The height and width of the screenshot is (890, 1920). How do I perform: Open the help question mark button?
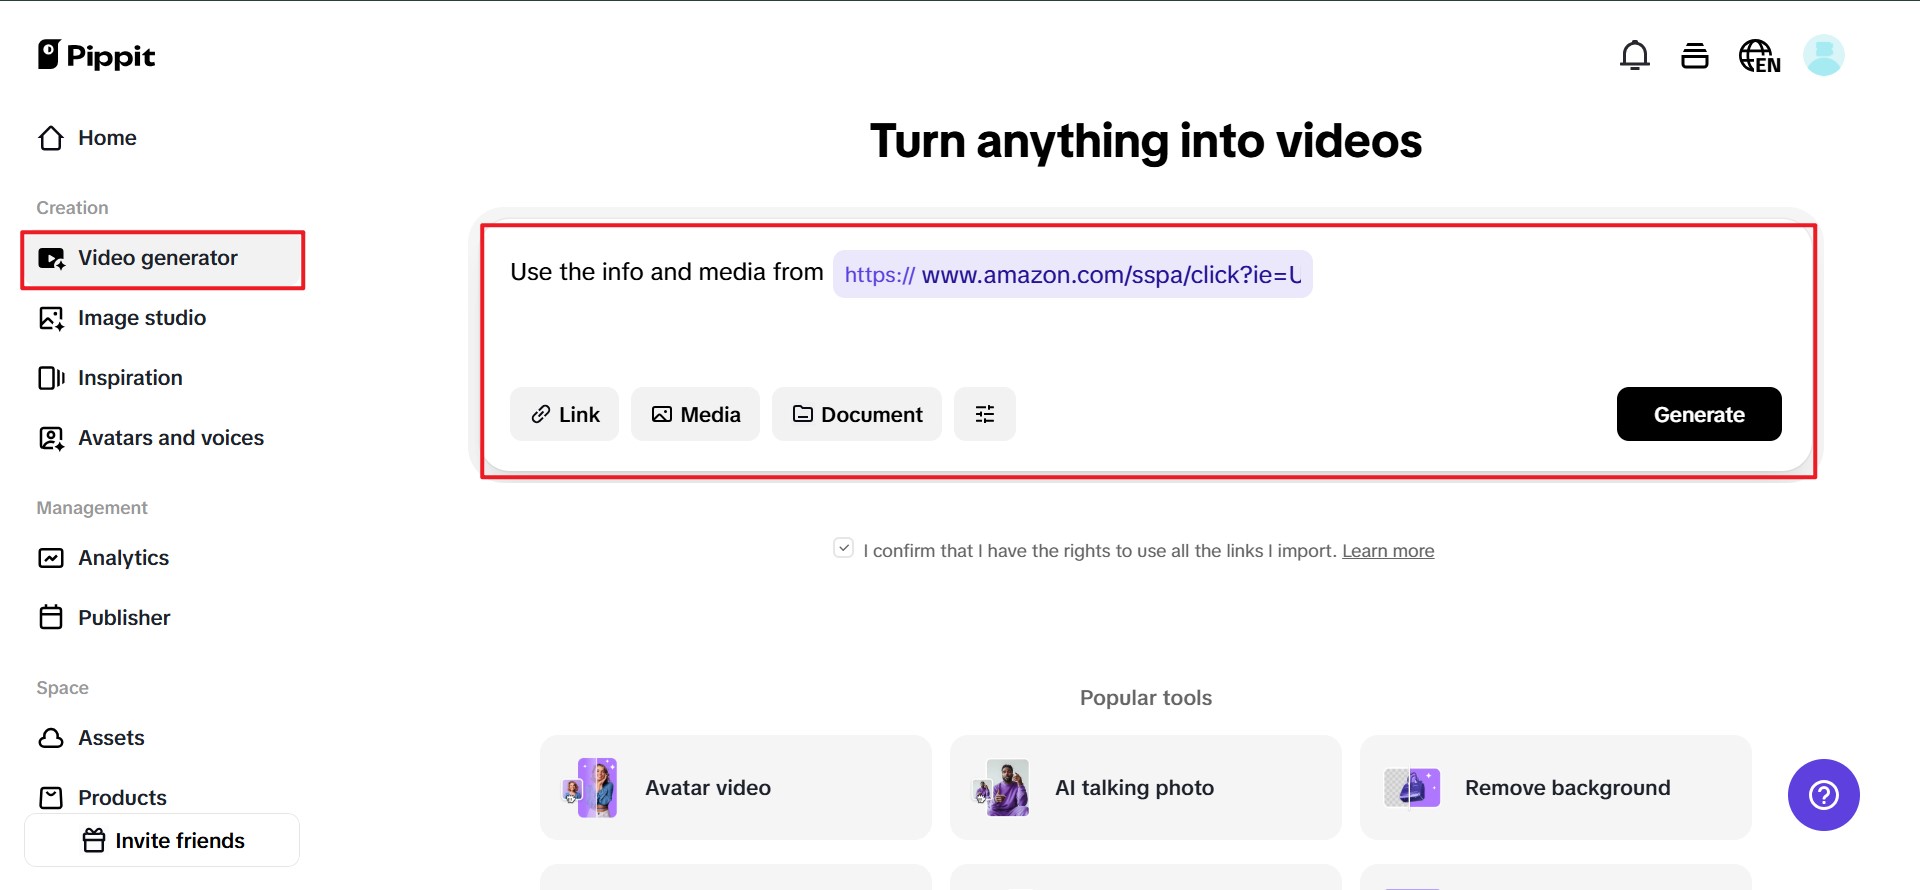1823,795
